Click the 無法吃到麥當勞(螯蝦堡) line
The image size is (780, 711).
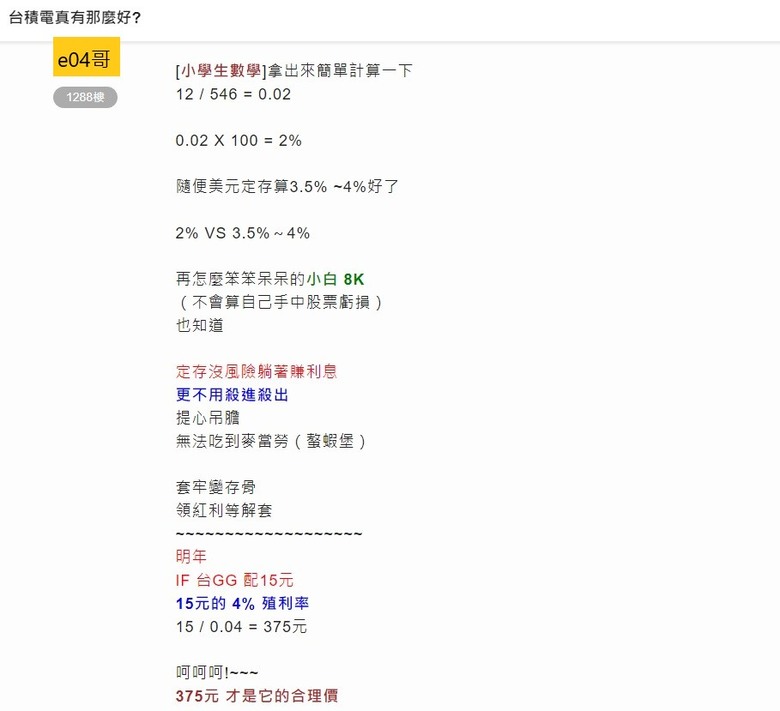[x=271, y=441]
